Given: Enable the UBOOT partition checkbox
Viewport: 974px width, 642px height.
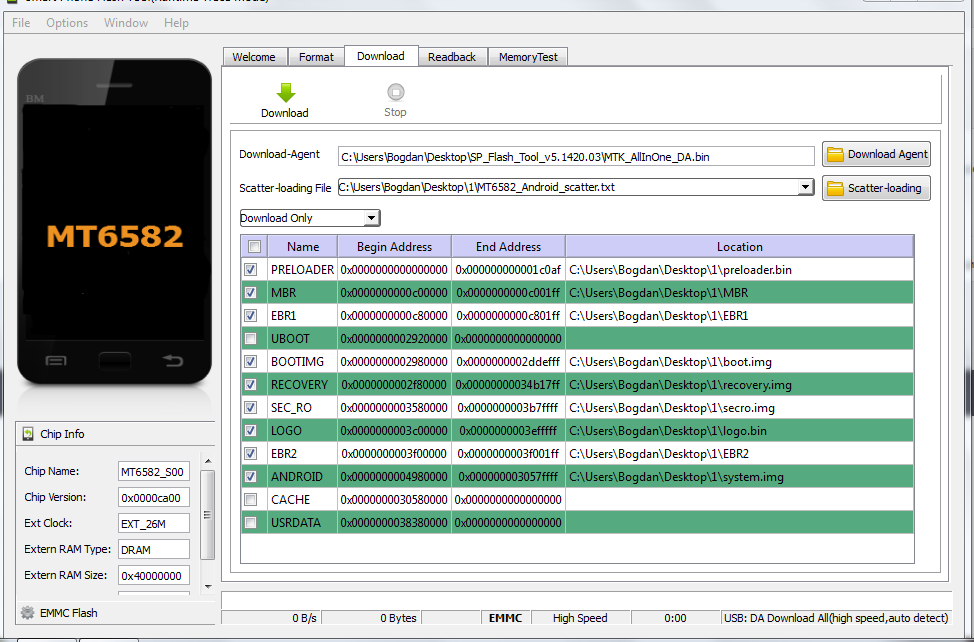Looking at the screenshot, I should tap(251, 339).
